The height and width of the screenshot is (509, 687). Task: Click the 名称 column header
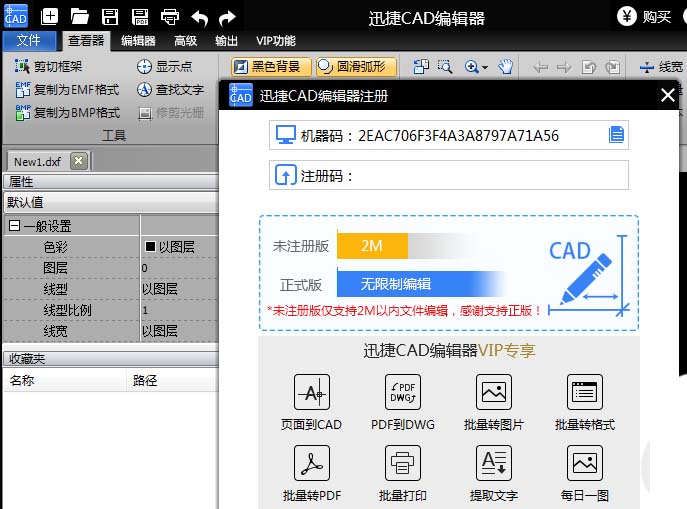[x=65, y=380]
